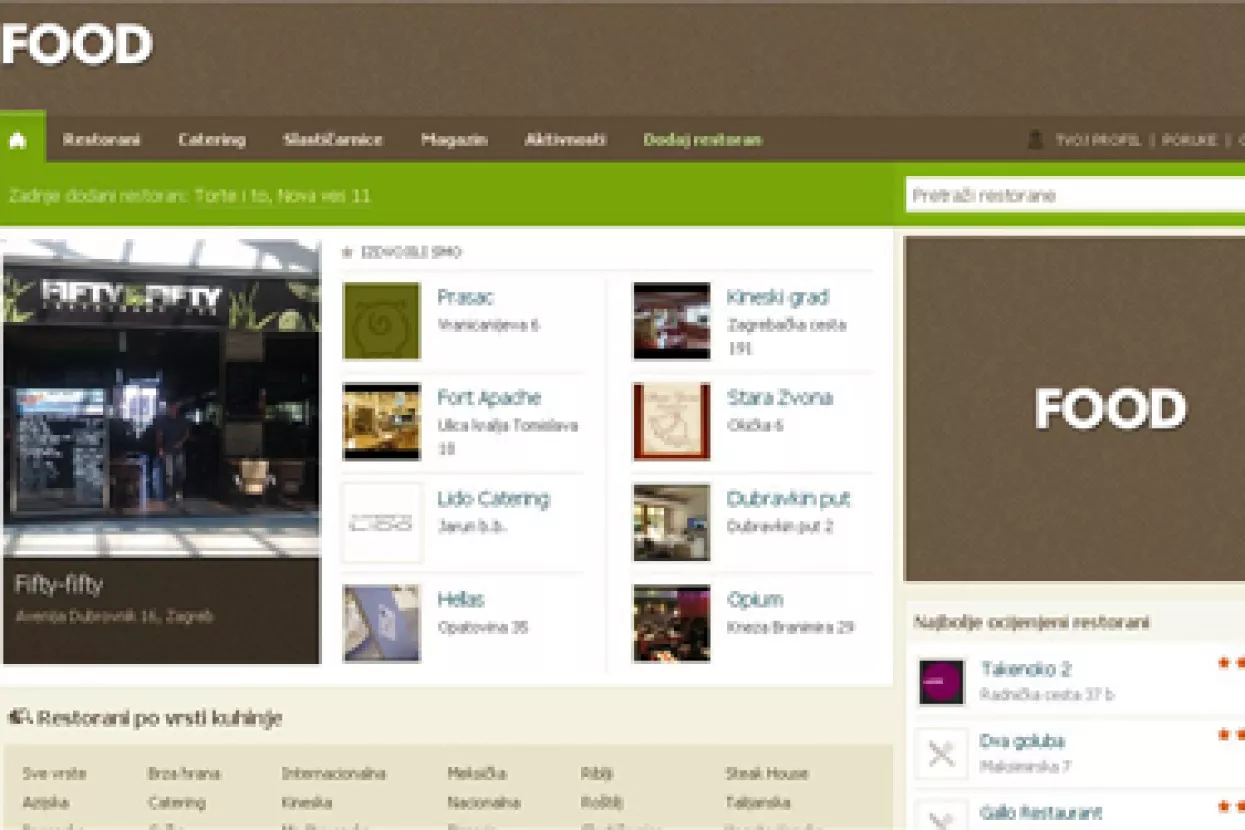This screenshot has height=830, width=1245.
Task: Open the Dubravkin put thumbnail image
Action: coord(672,523)
